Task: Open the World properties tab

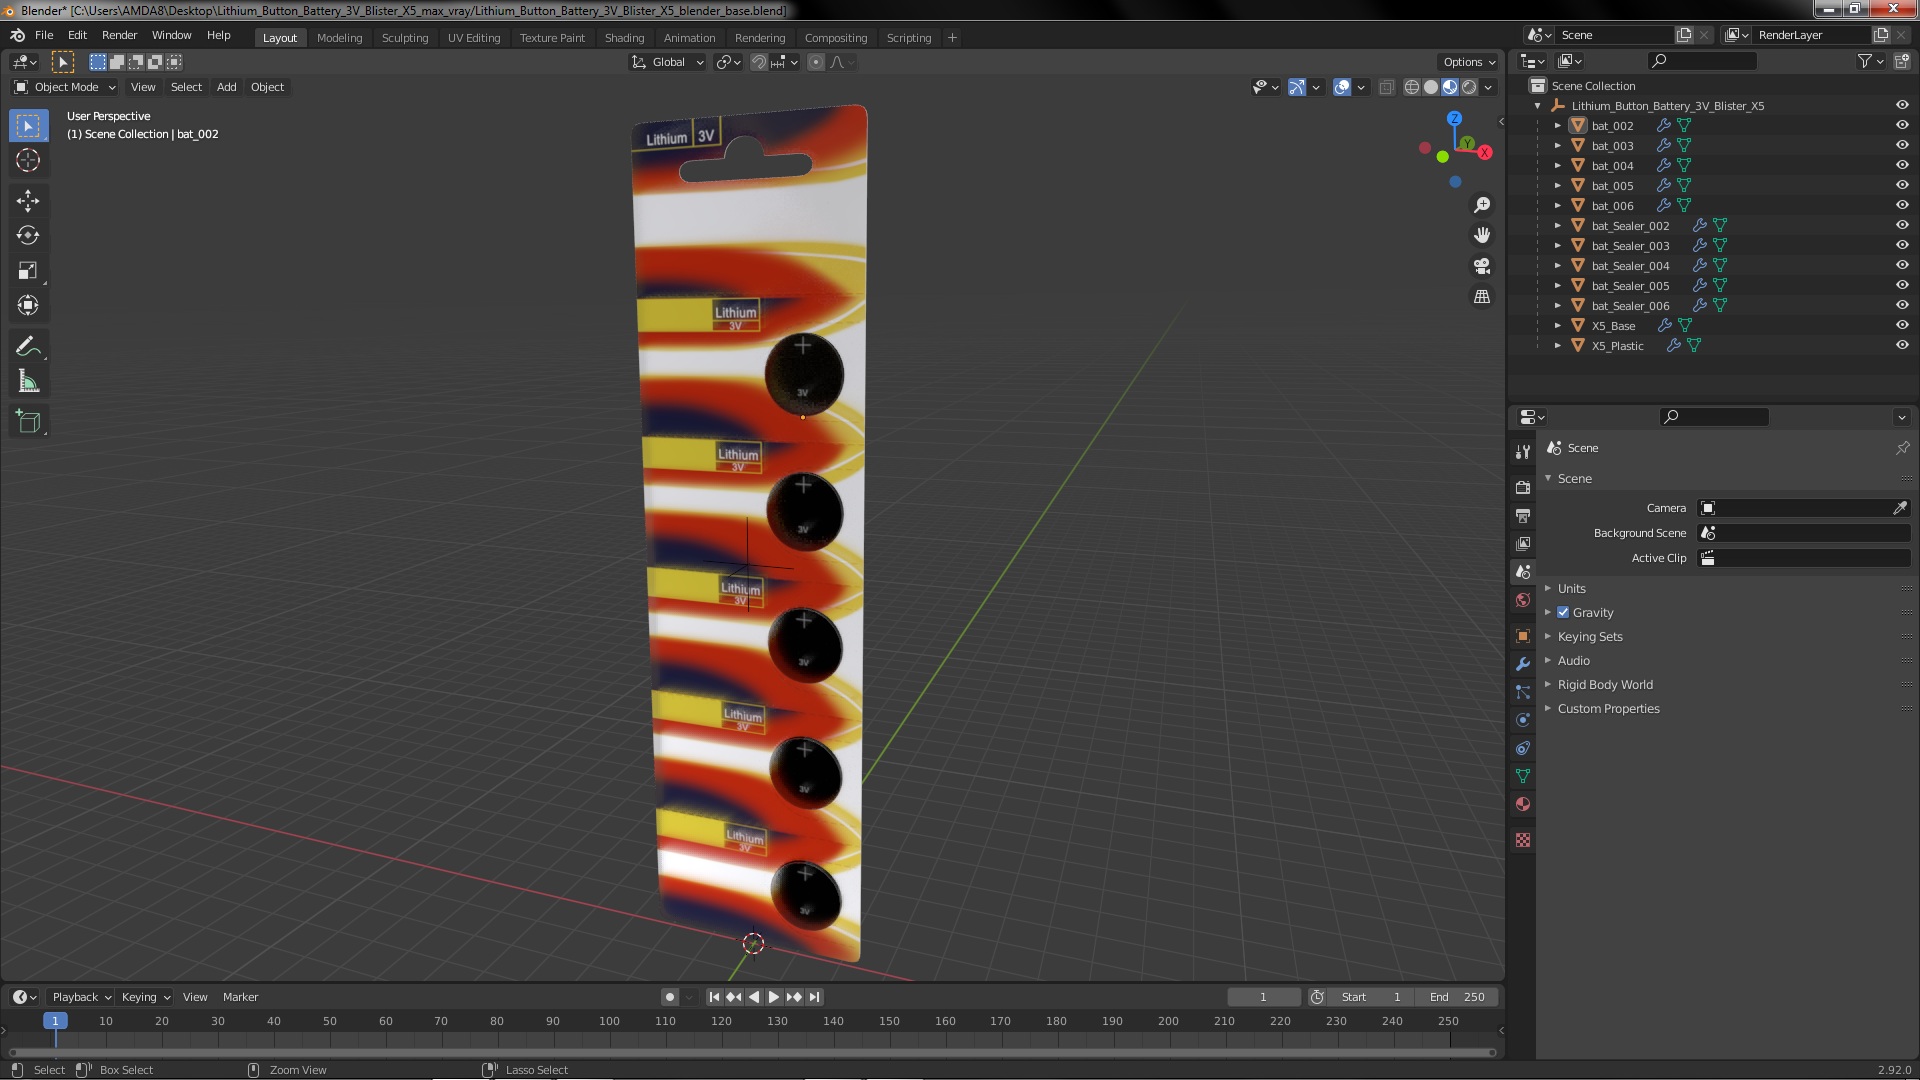Action: pyautogui.click(x=1523, y=600)
